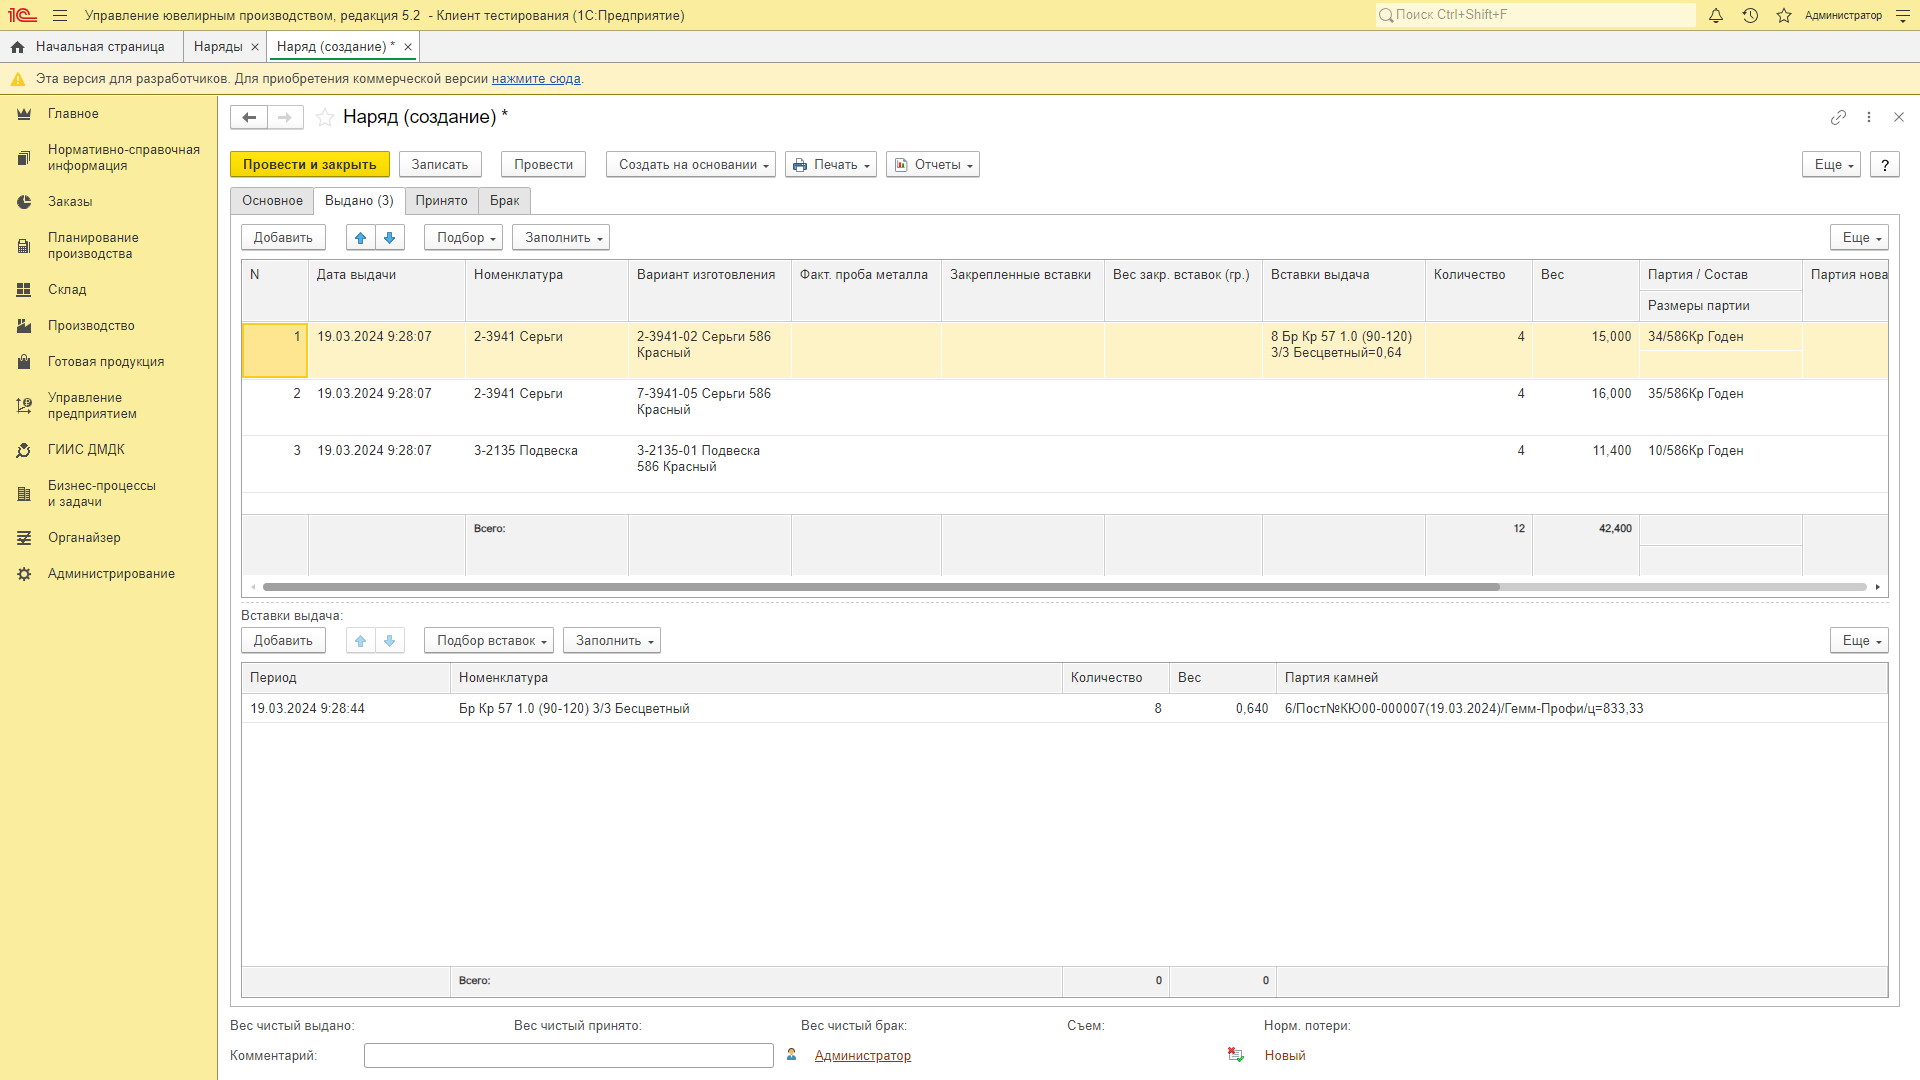
Task: Focus the Комментарий input field
Action: pyautogui.click(x=569, y=1056)
